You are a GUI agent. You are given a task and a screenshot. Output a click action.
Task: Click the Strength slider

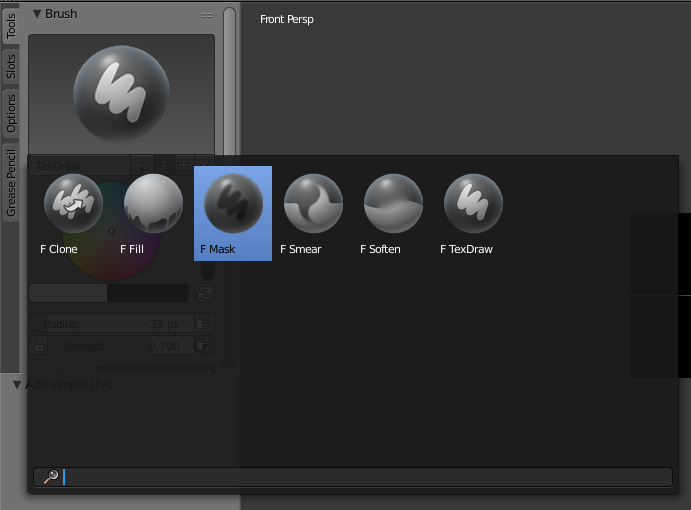pyautogui.click(x=120, y=346)
